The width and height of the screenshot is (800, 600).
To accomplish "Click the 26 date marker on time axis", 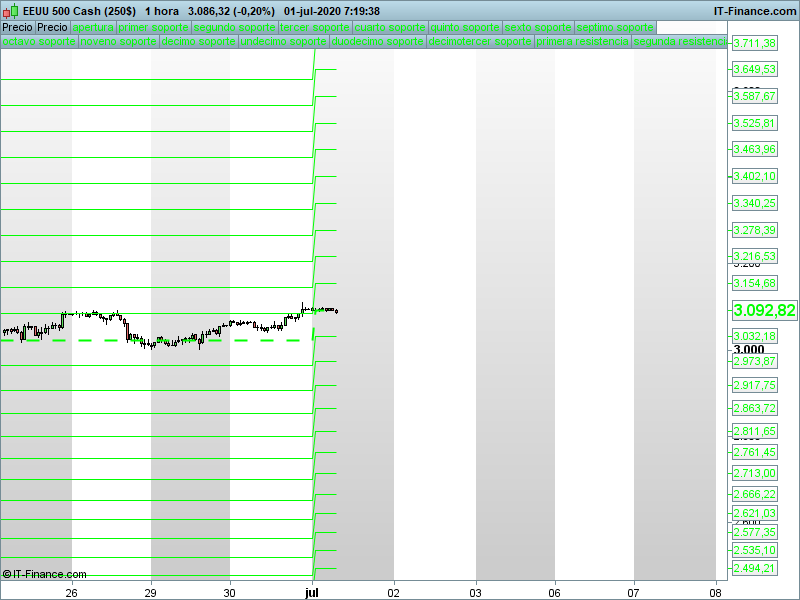I will click(71, 593).
